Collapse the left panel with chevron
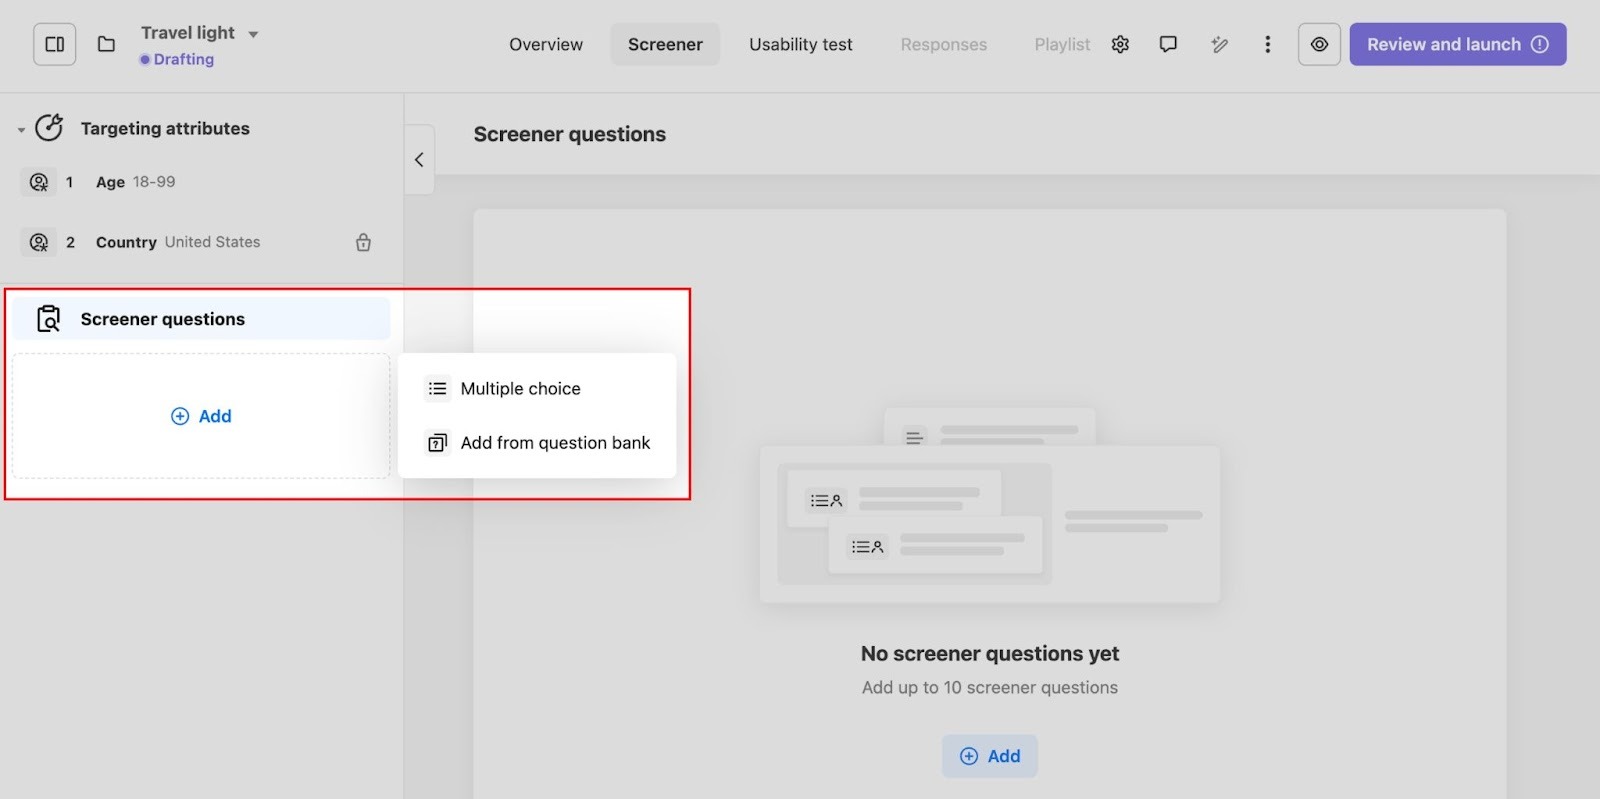1600x799 pixels. pyautogui.click(x=419, y=159)
